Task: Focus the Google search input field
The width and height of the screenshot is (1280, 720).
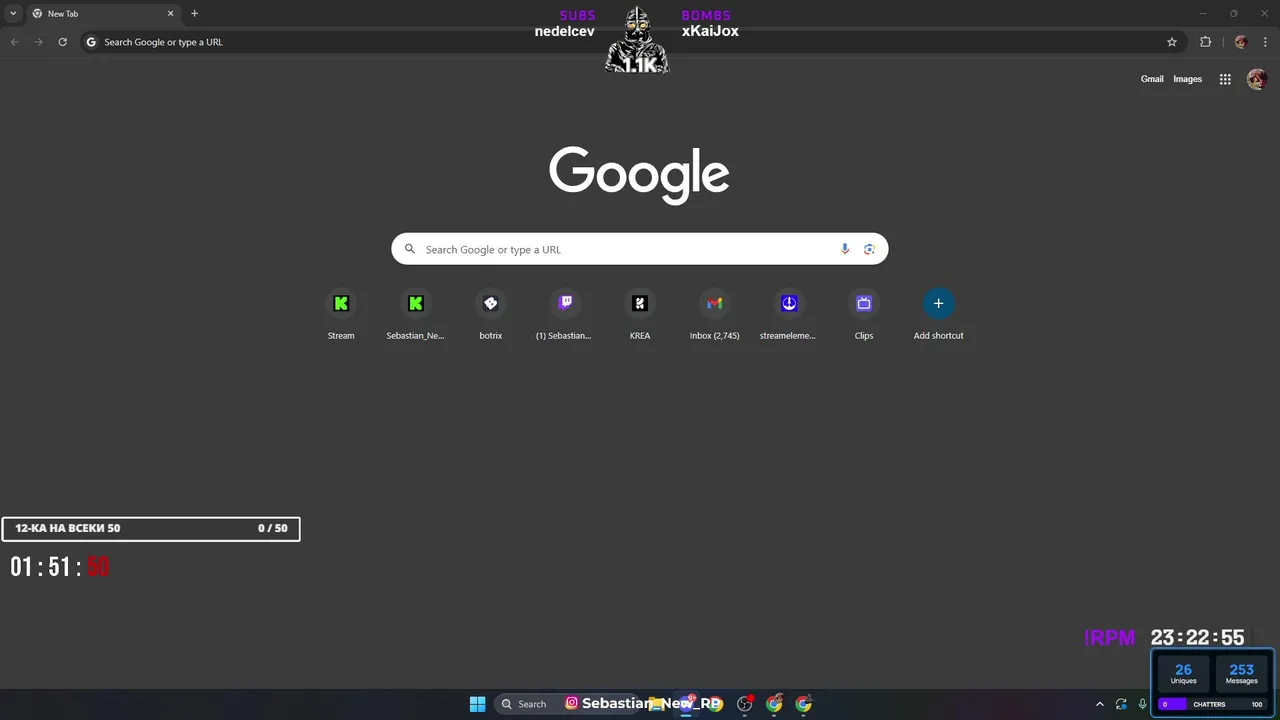Action: tap(639, 249)
